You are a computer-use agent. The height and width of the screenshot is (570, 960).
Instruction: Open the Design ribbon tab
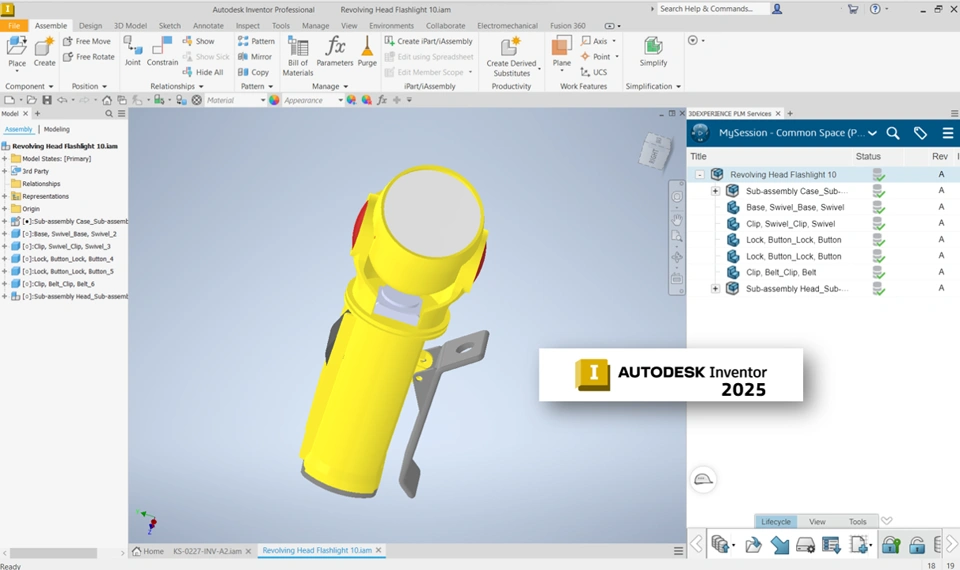tap(90, 26)
